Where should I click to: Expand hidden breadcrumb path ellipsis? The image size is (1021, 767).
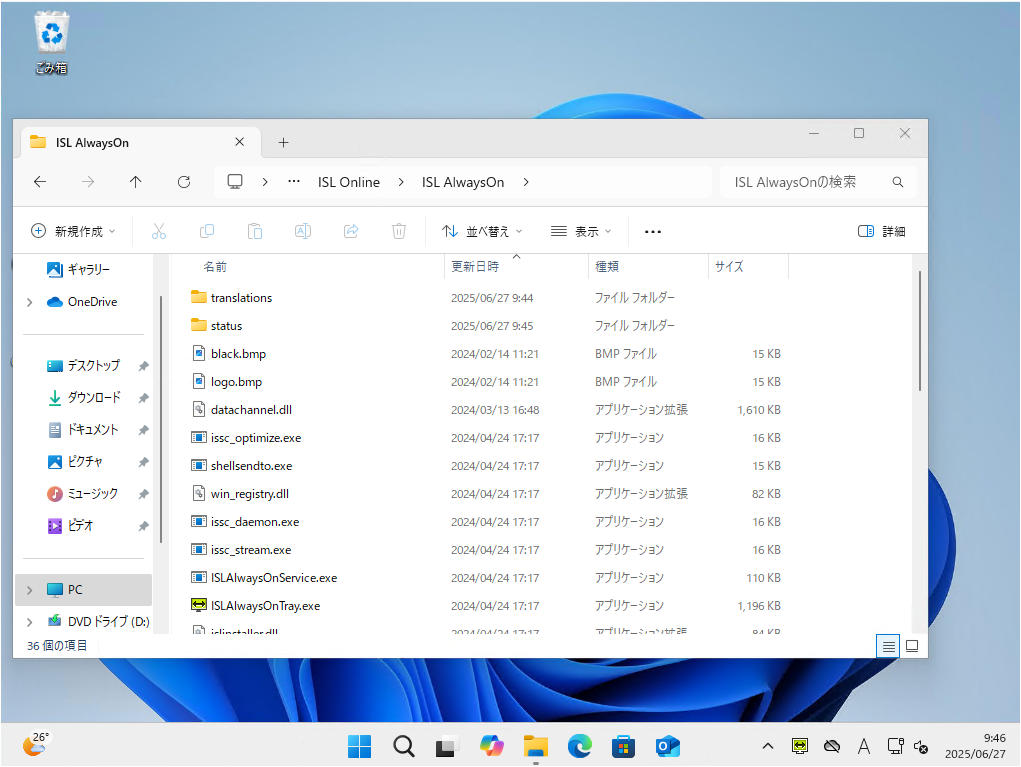[294, 182]
